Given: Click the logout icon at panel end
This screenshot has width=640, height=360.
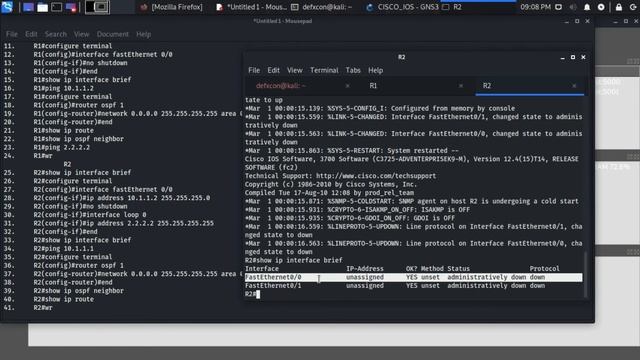Looking at the screenshot, I should point(633,7).
